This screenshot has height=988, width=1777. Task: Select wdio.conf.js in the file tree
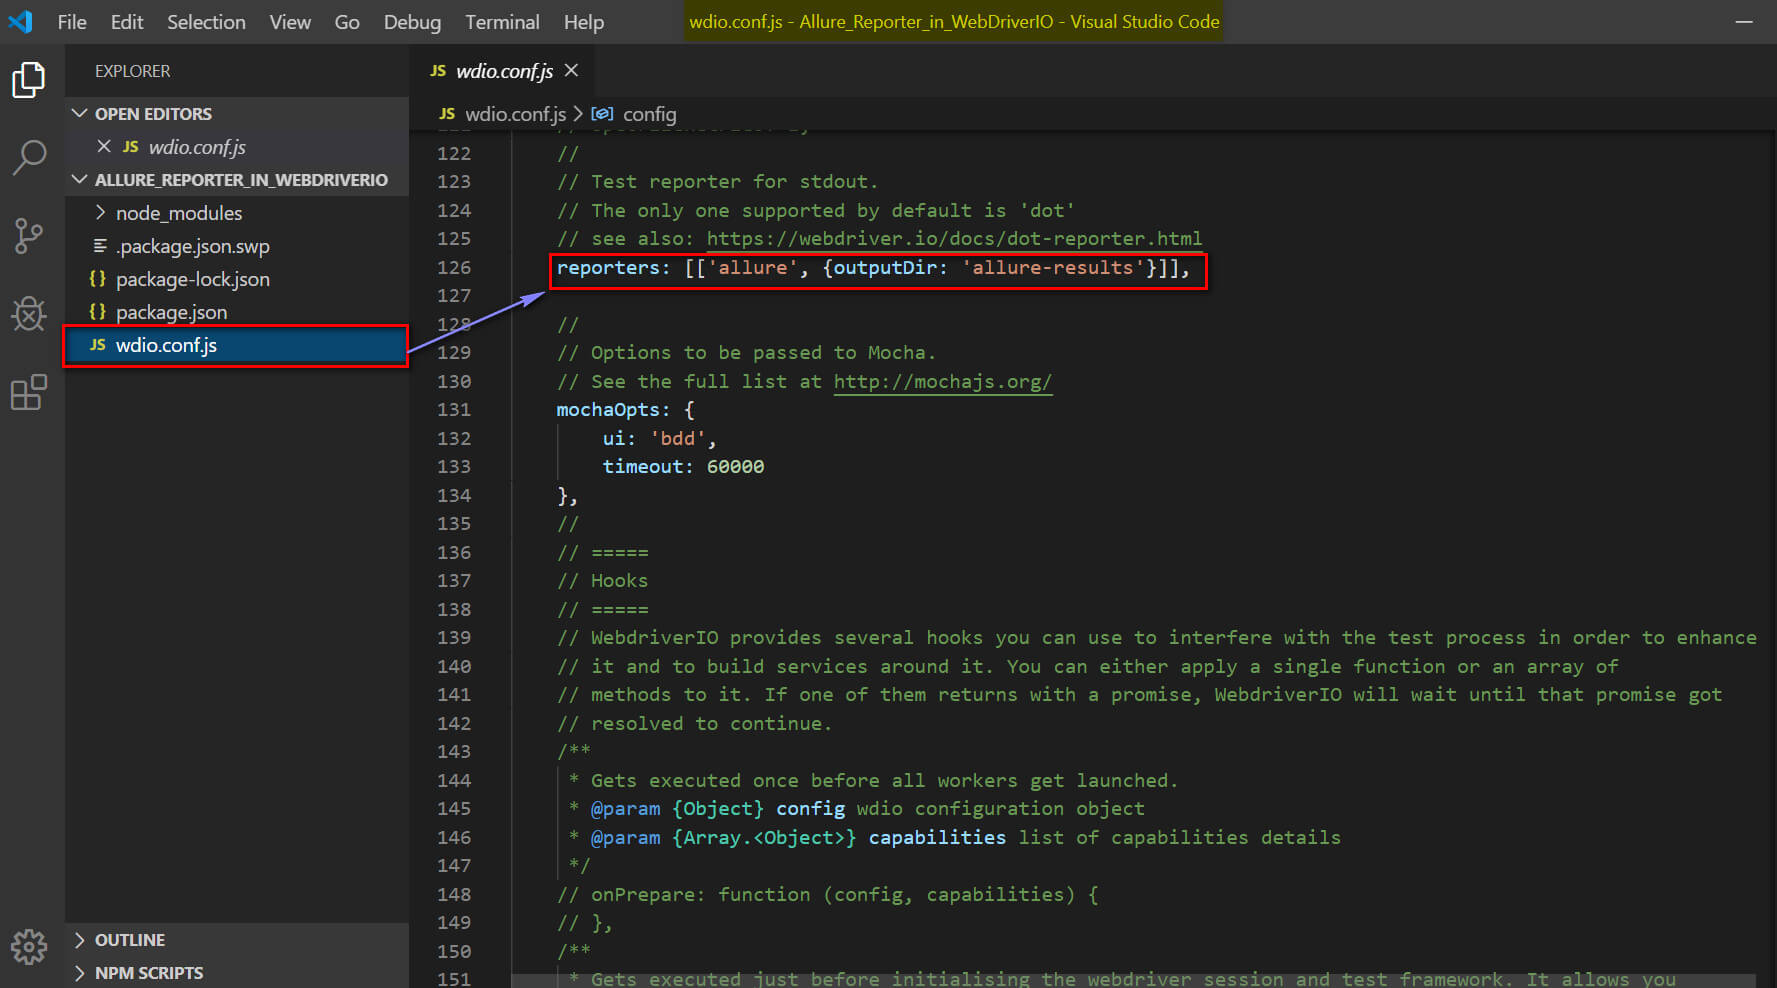click(237, 345)
